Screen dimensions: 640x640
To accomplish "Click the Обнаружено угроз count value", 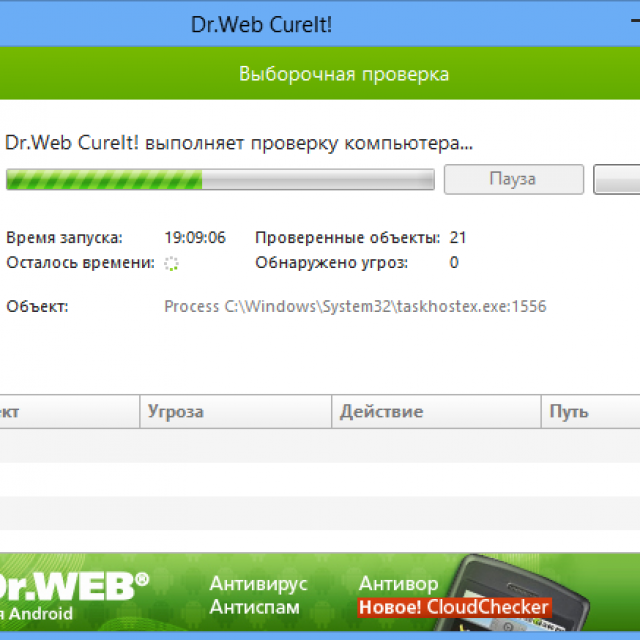I will pos(454,263).
